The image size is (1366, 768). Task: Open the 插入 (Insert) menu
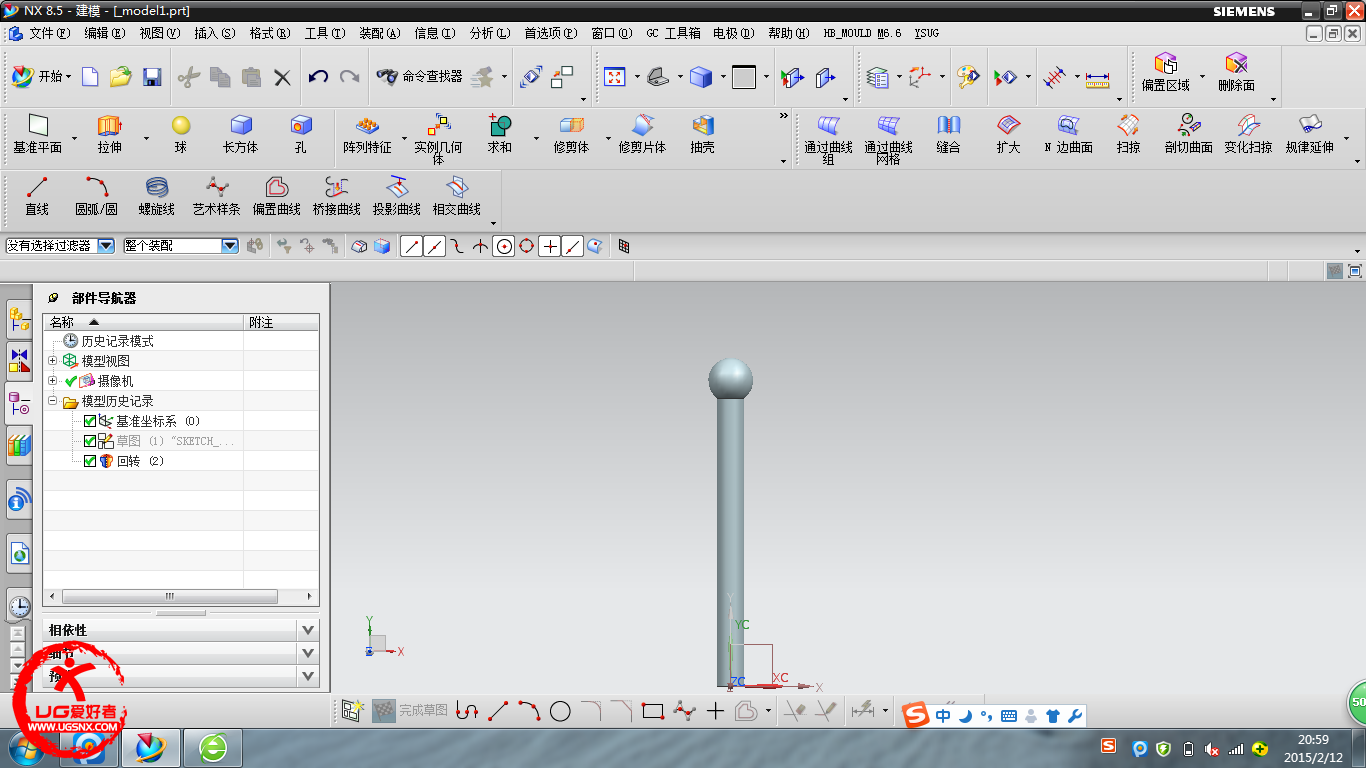[x=215, y=33]
